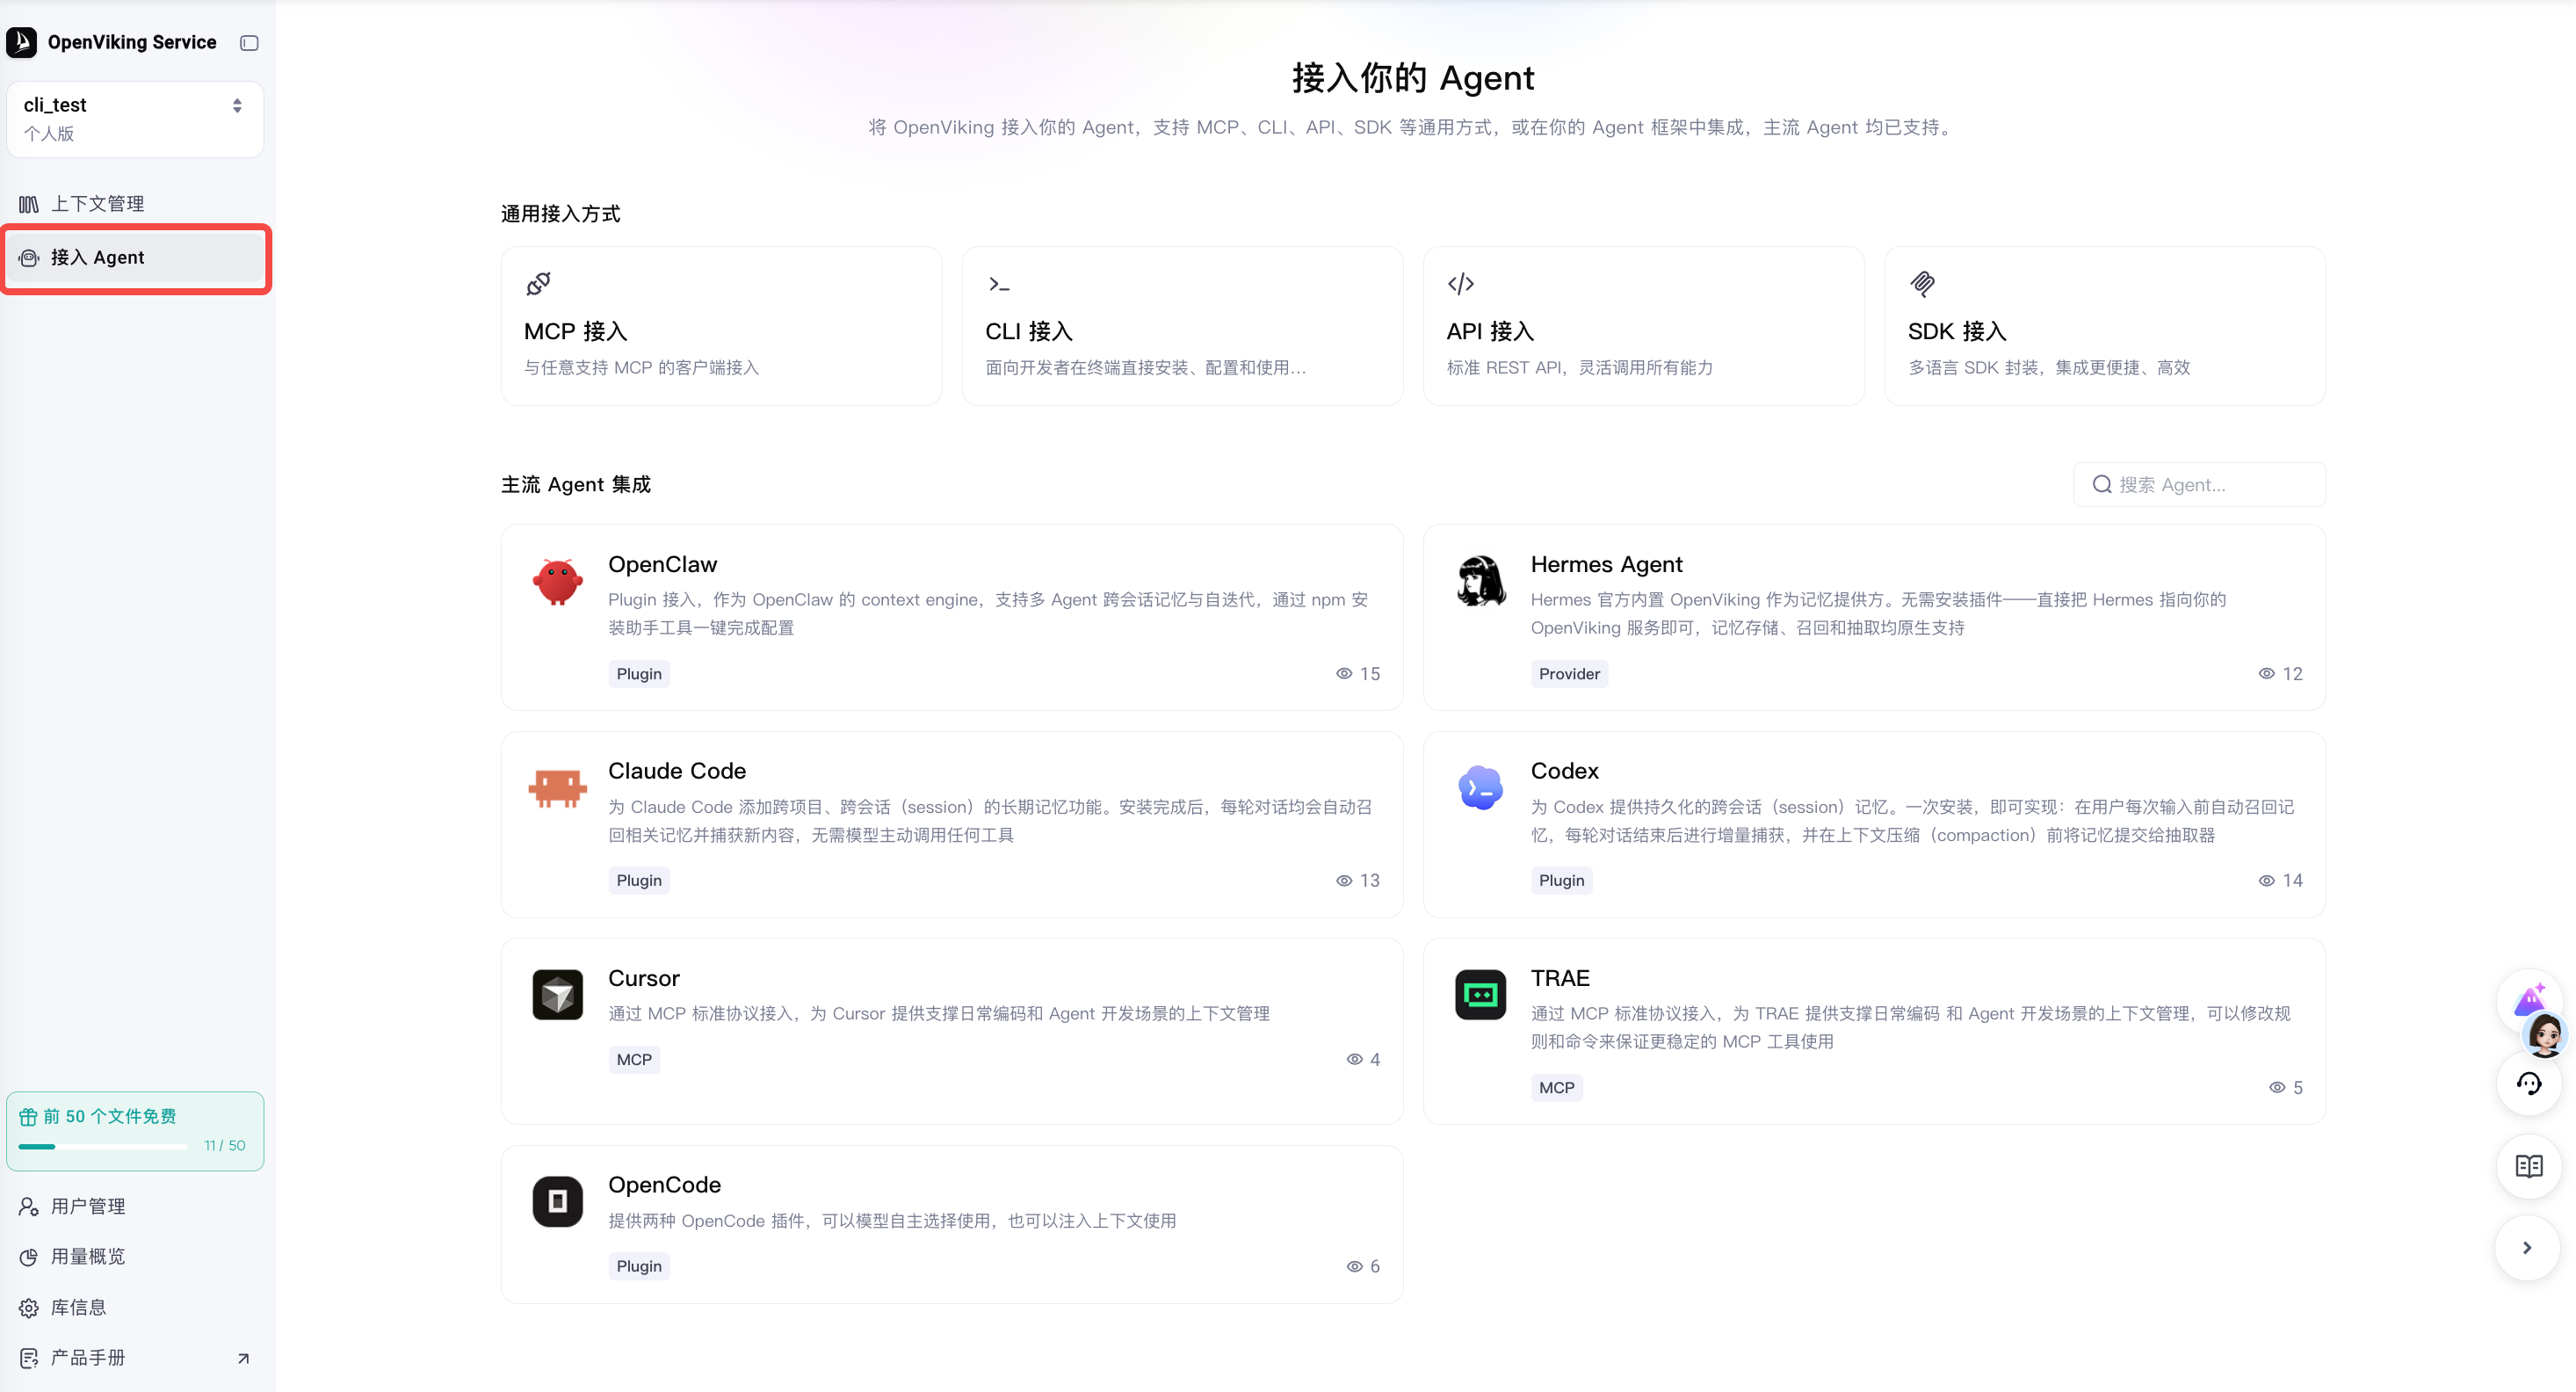
Task: Open 库信息 settings
Action: (x=135, y=1307)
